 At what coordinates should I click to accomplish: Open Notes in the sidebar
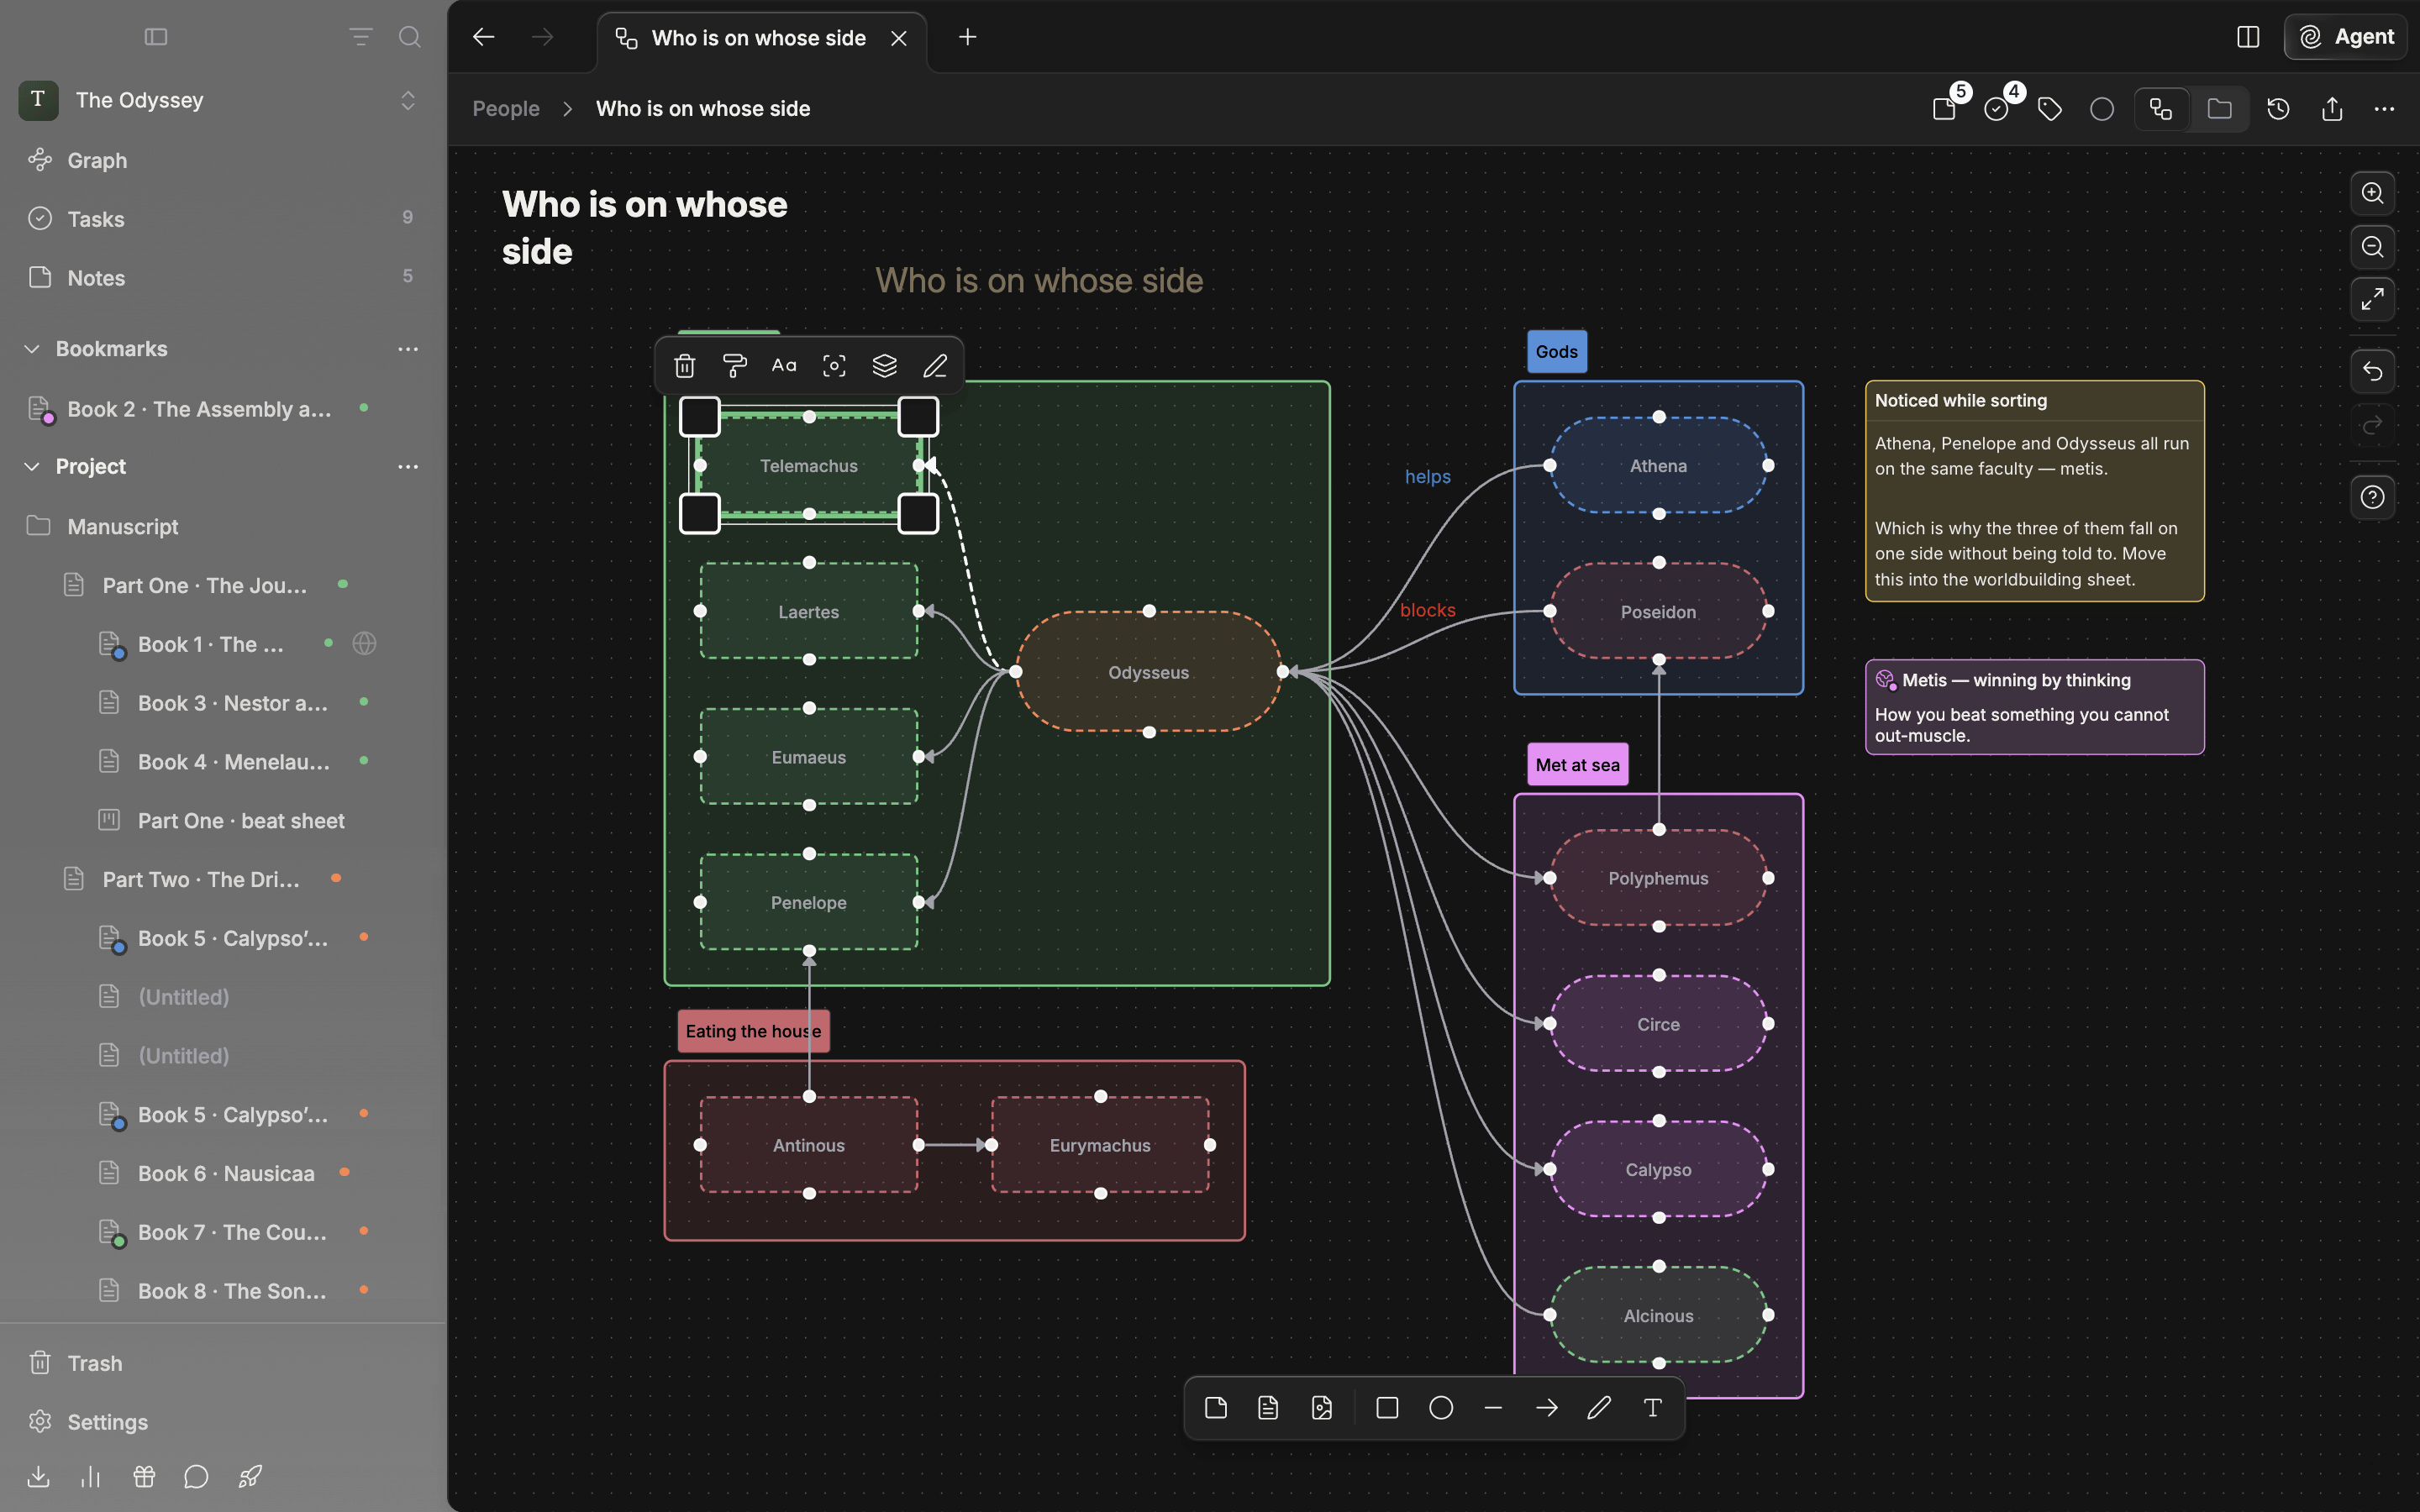click(x=223, y=277)
